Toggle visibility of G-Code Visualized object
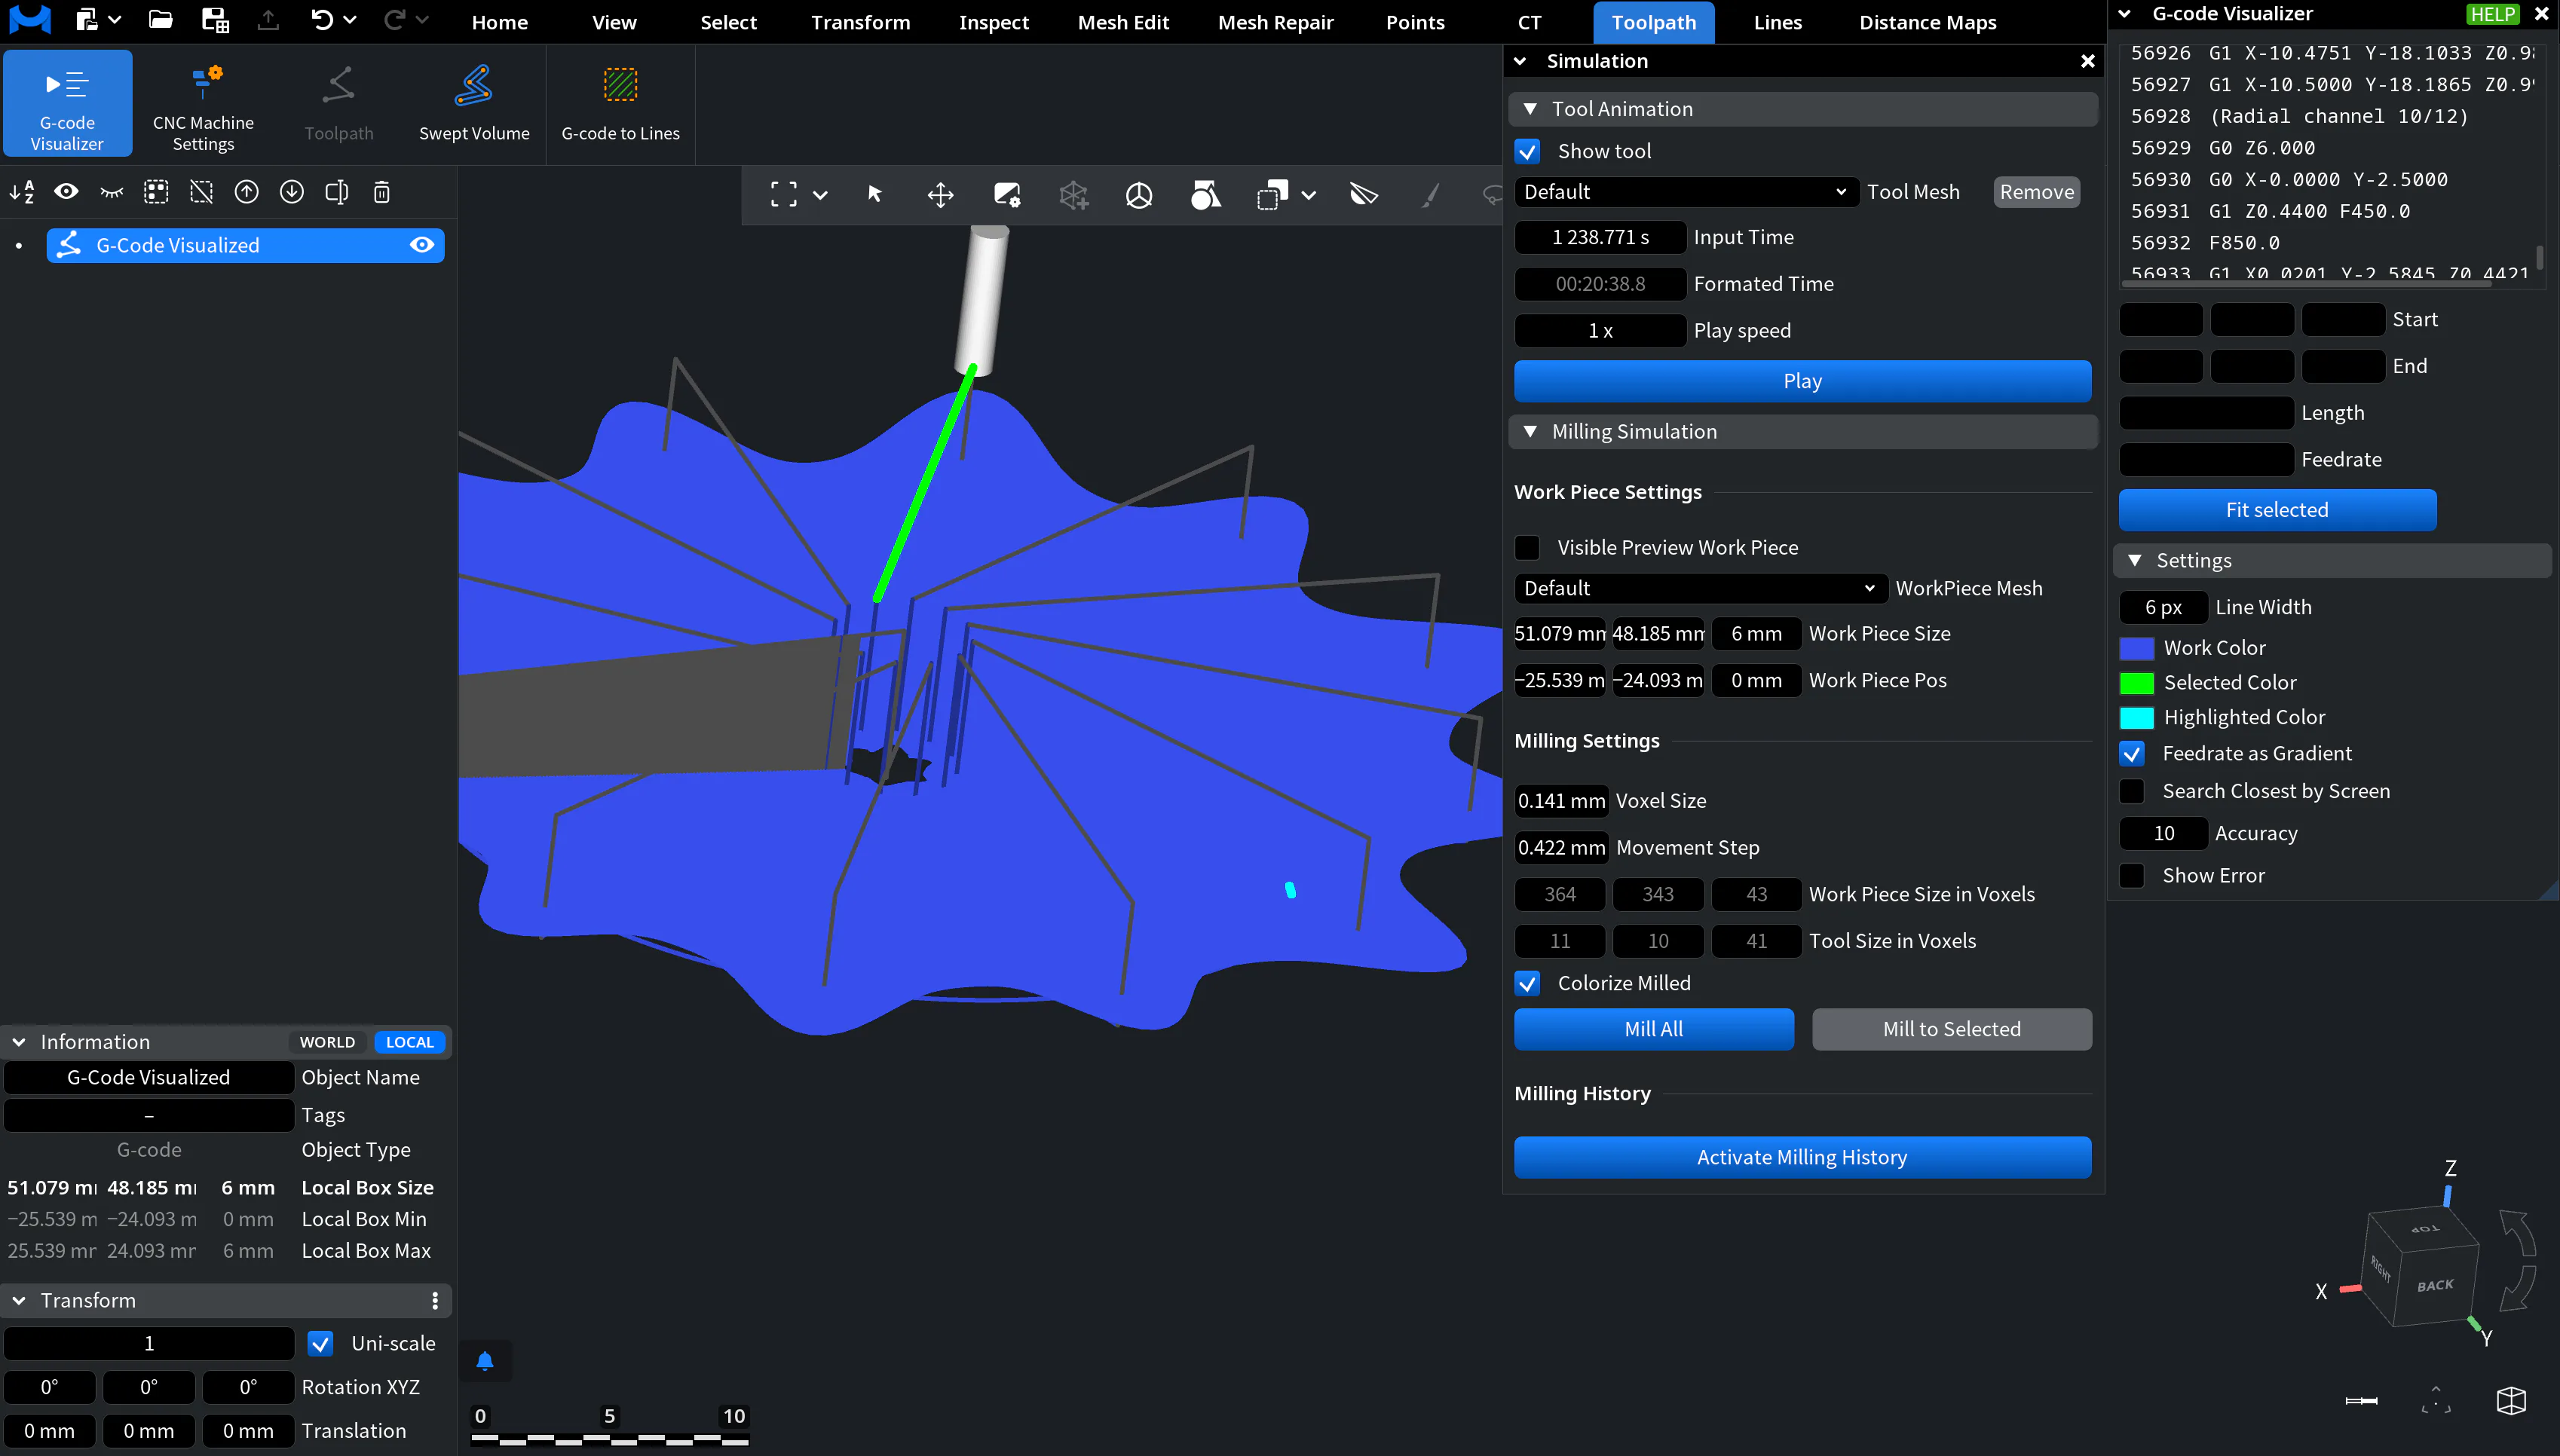 coord(422,245)
